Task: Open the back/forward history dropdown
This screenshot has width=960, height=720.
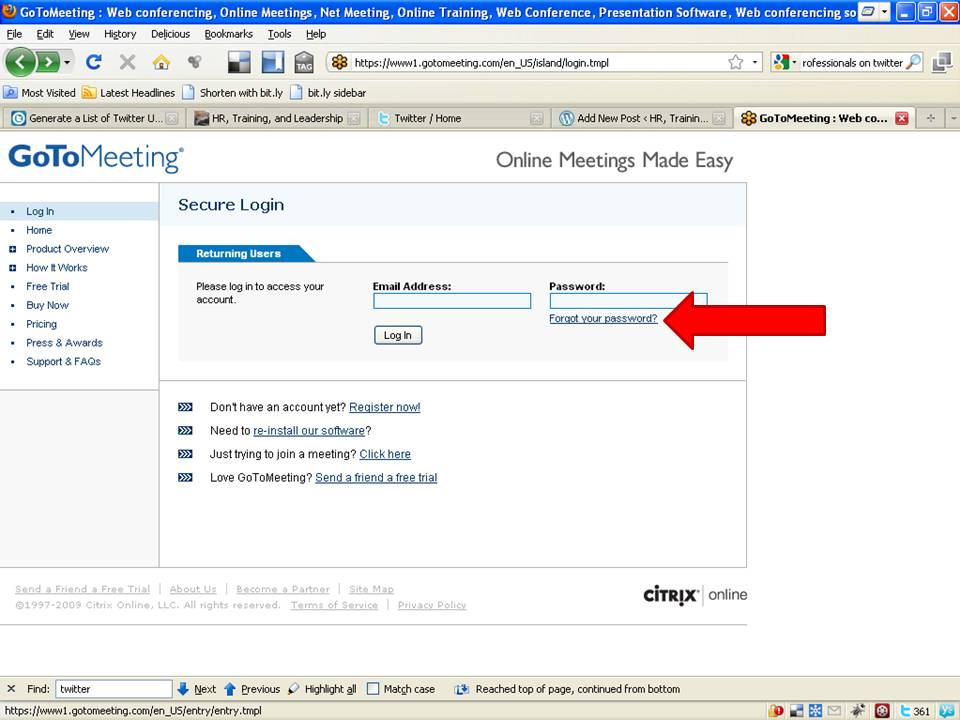Action: [x=67, y=62]
